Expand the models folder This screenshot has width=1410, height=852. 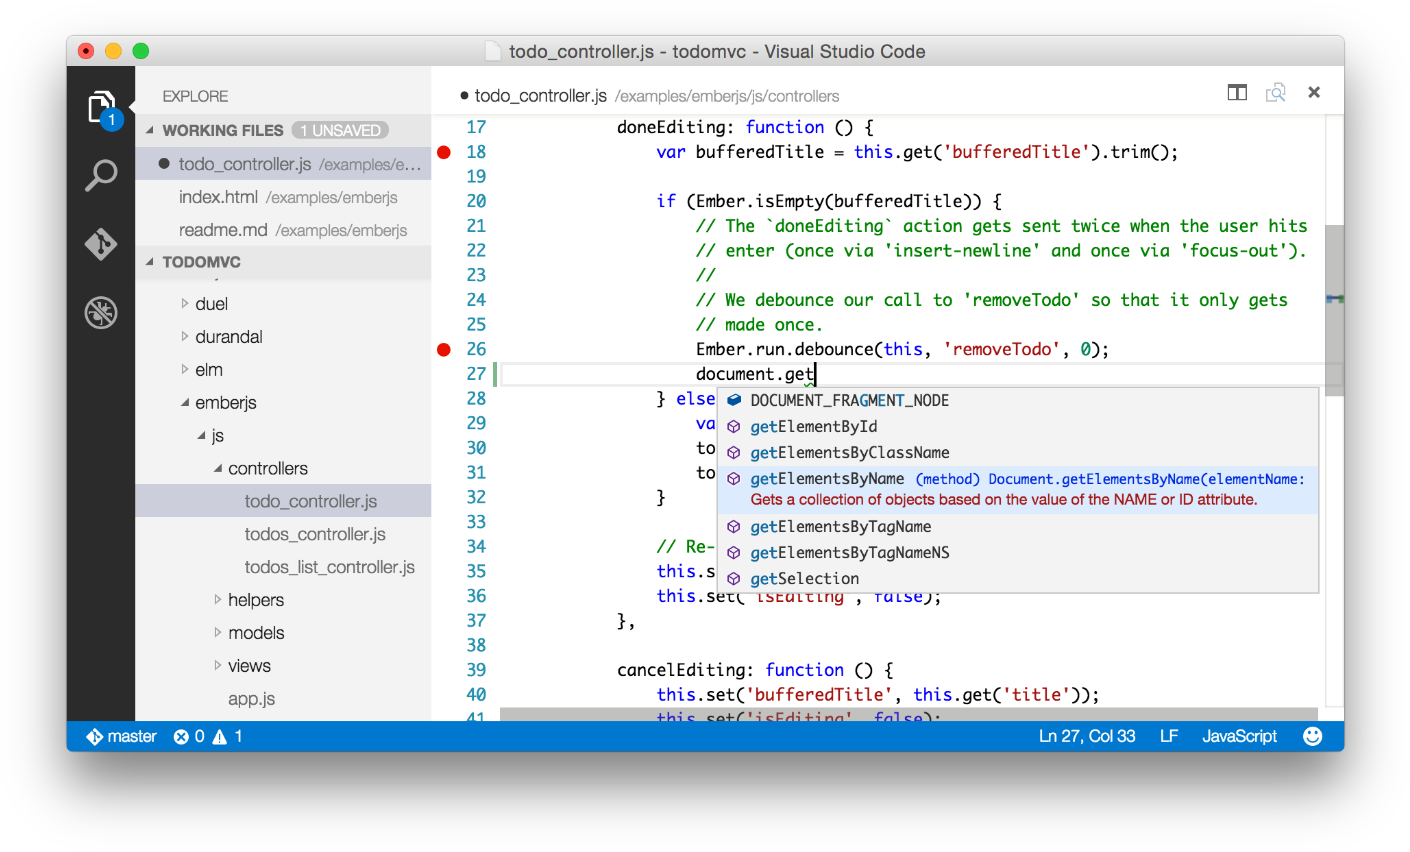coord(218,633)
